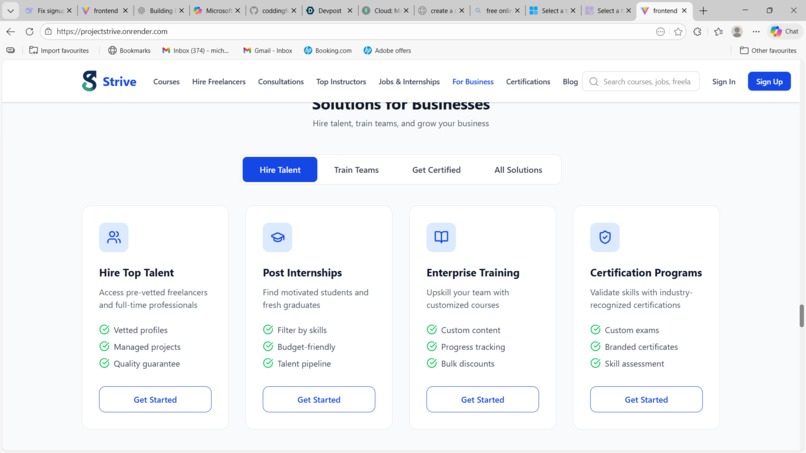806x453 pixels.
Task: Open Other favourites folder
Action: (x=768, y=50)
